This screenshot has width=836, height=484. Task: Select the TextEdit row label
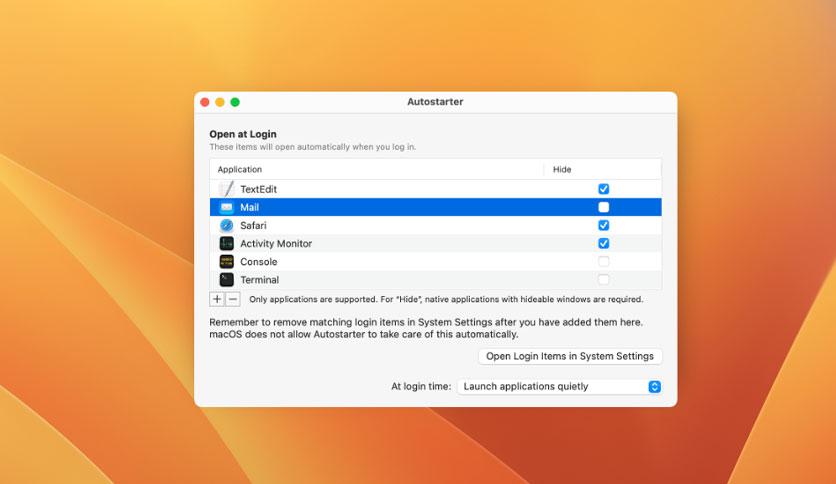pyautogui.click(x=259, y=189)
